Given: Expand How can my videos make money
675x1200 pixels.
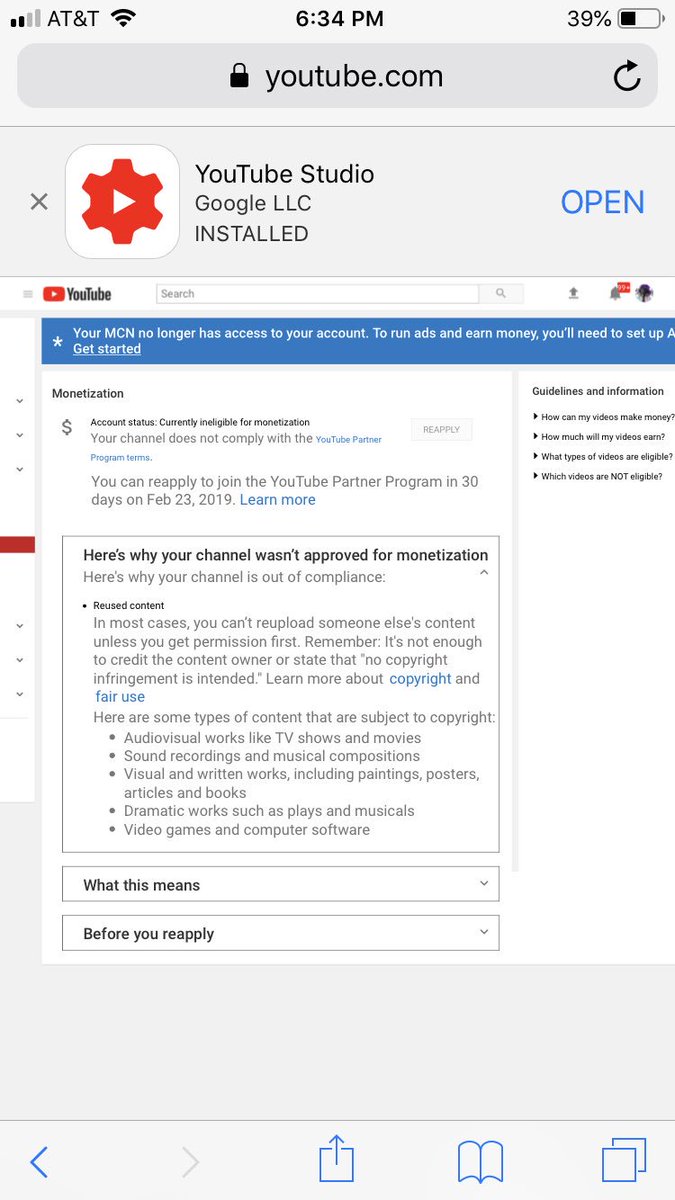Looking at the screenshot, I should 603,417.
